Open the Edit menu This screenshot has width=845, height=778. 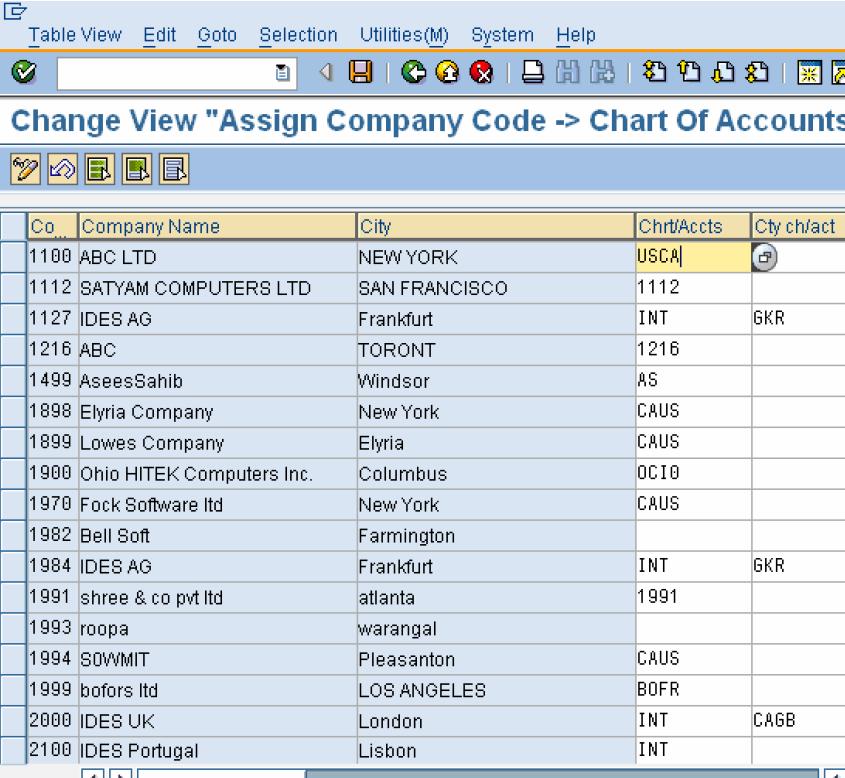[160, 35]
